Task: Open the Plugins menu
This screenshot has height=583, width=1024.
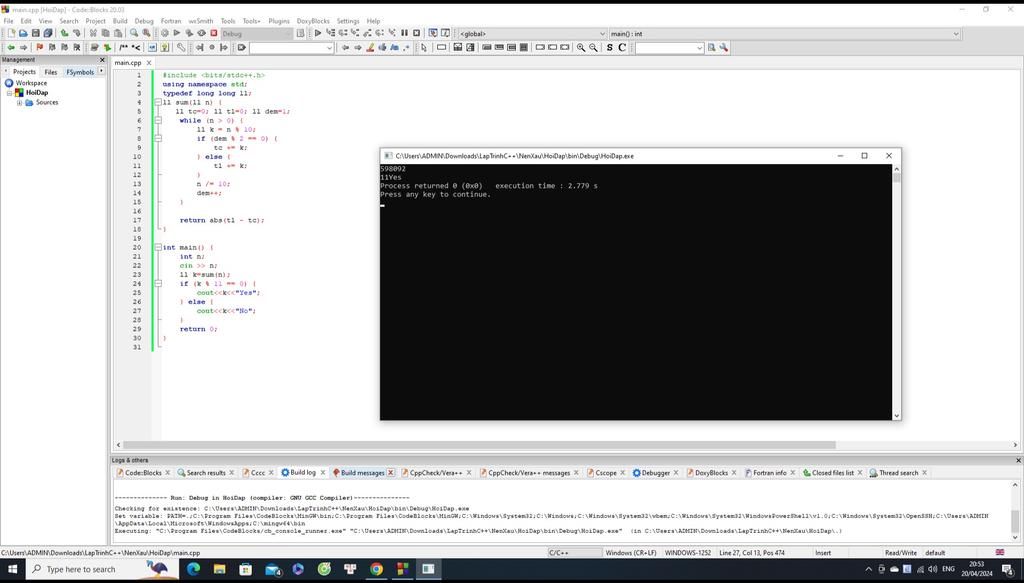Action: click(279, 21)
